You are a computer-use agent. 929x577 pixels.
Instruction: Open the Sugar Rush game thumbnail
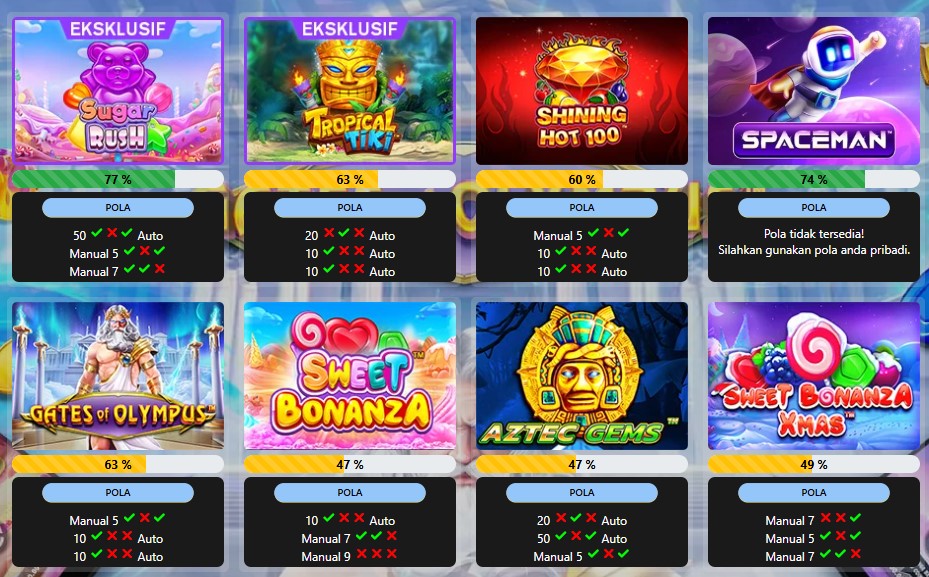(x=118, y=91)
